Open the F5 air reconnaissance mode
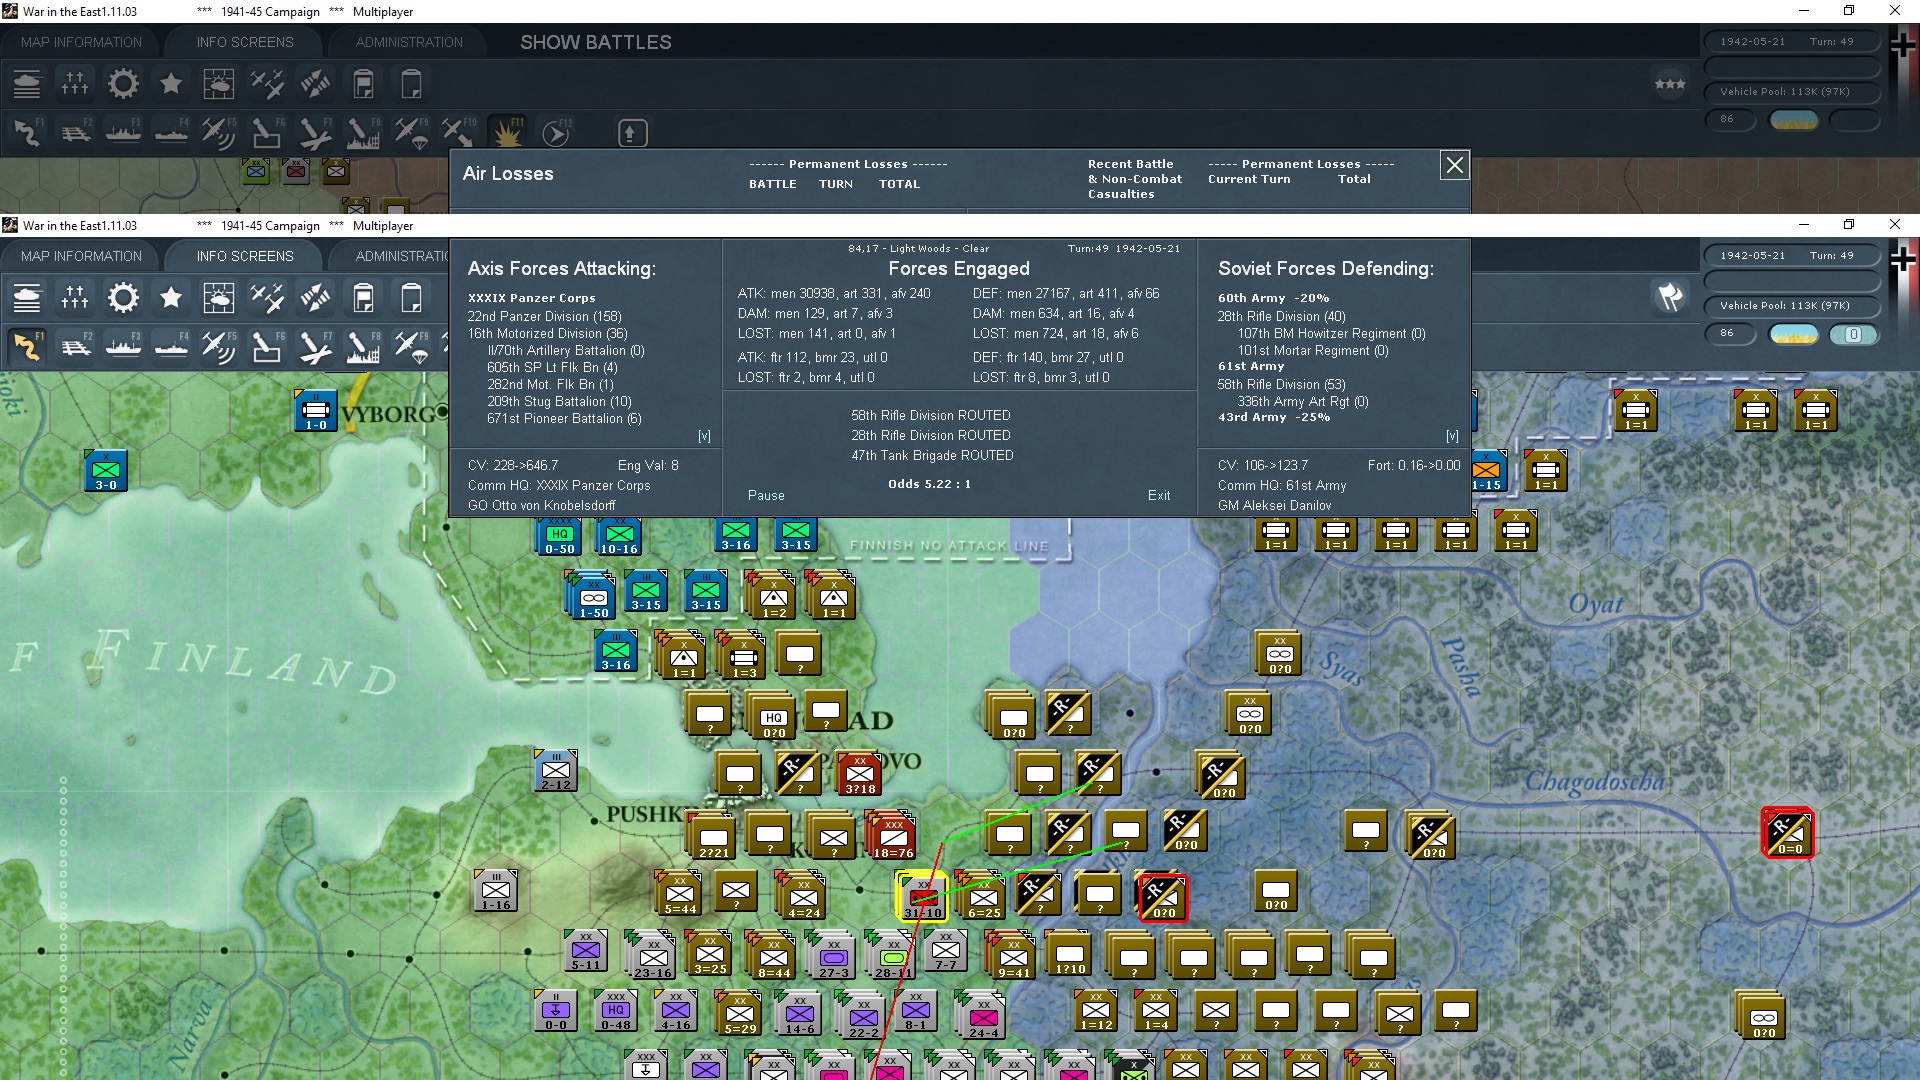The image size is (1920, 1080). 219,347
